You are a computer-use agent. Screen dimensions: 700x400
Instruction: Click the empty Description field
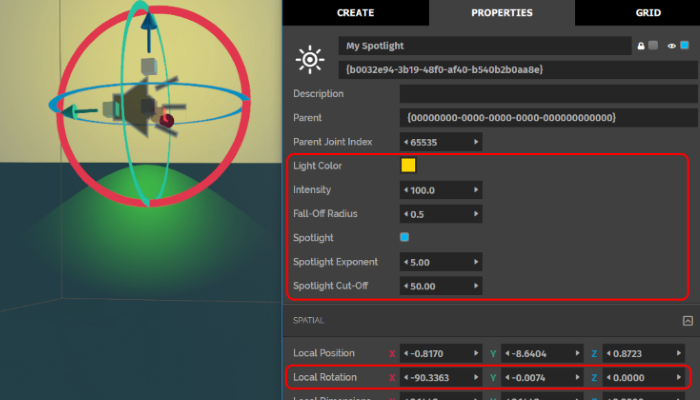tap(548, 94)
